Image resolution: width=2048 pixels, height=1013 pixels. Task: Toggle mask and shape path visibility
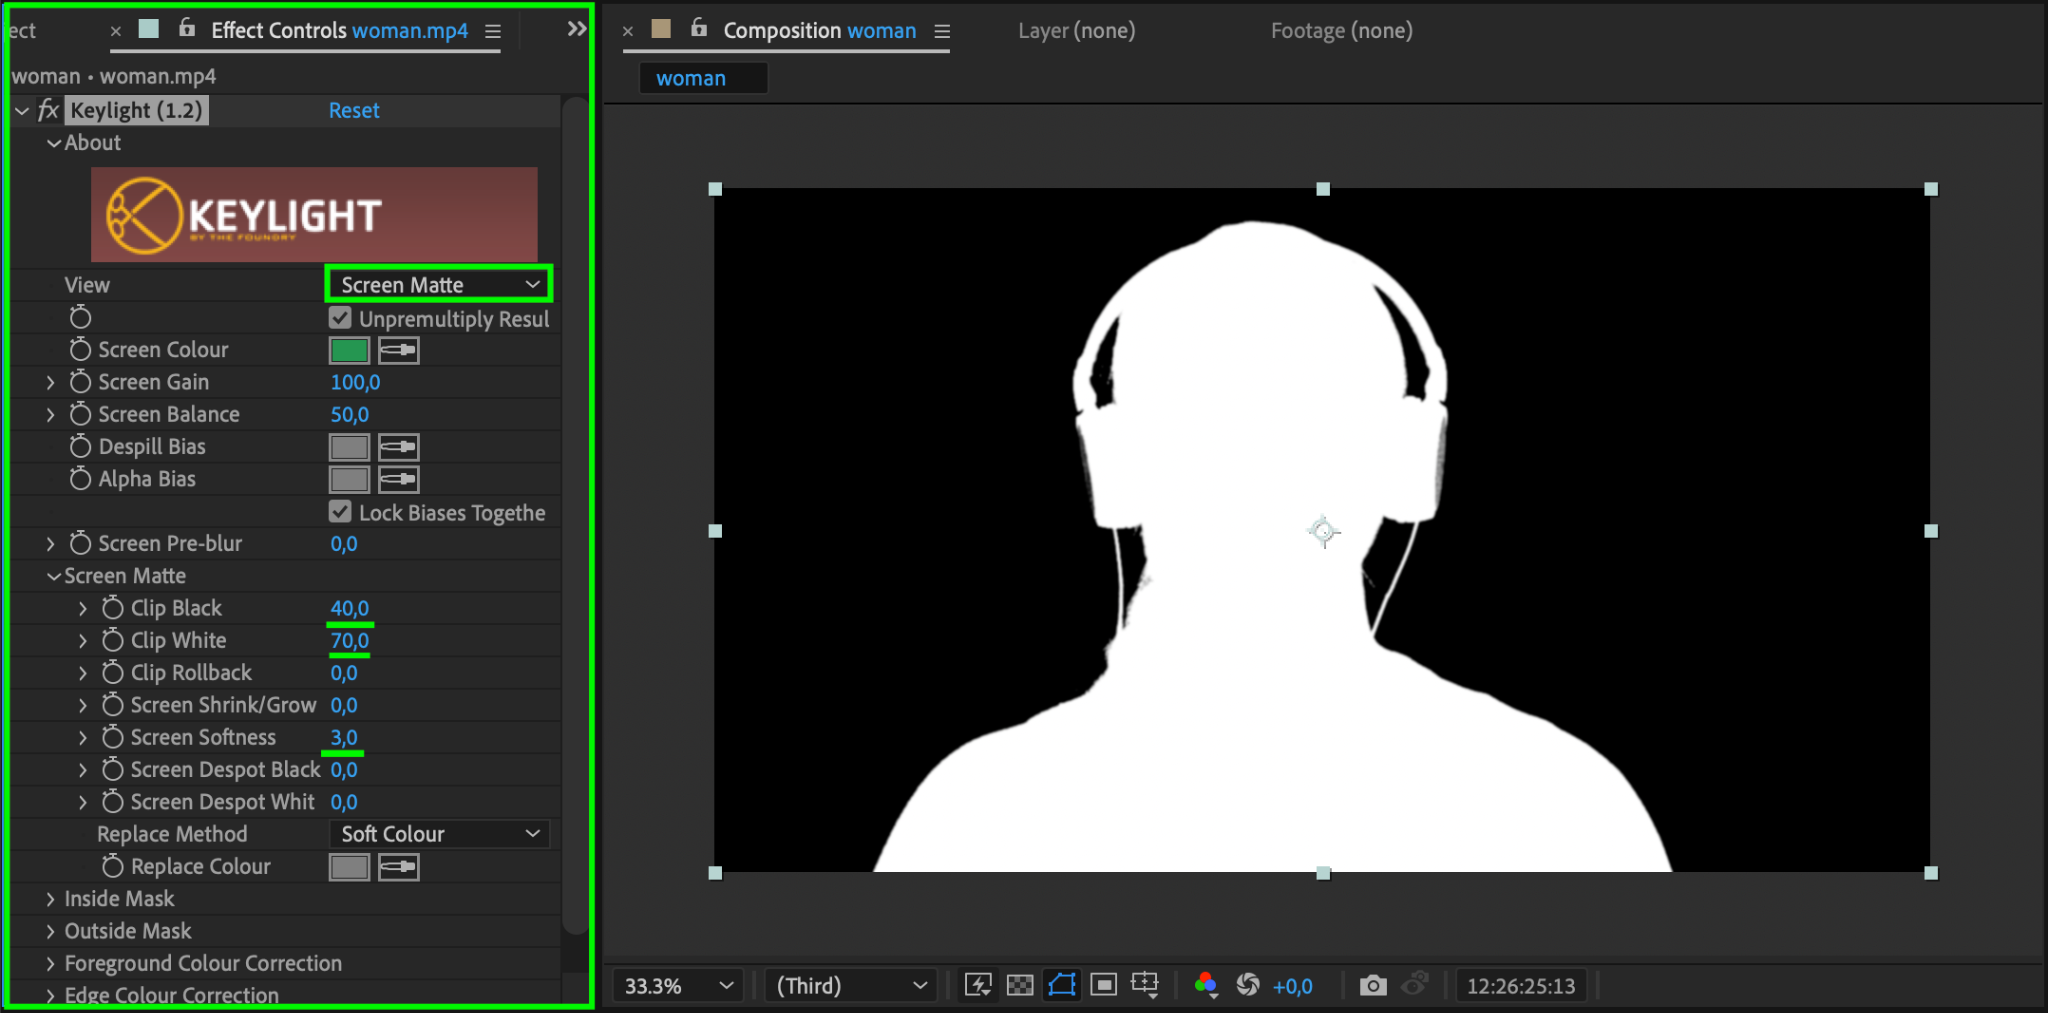1062,986
